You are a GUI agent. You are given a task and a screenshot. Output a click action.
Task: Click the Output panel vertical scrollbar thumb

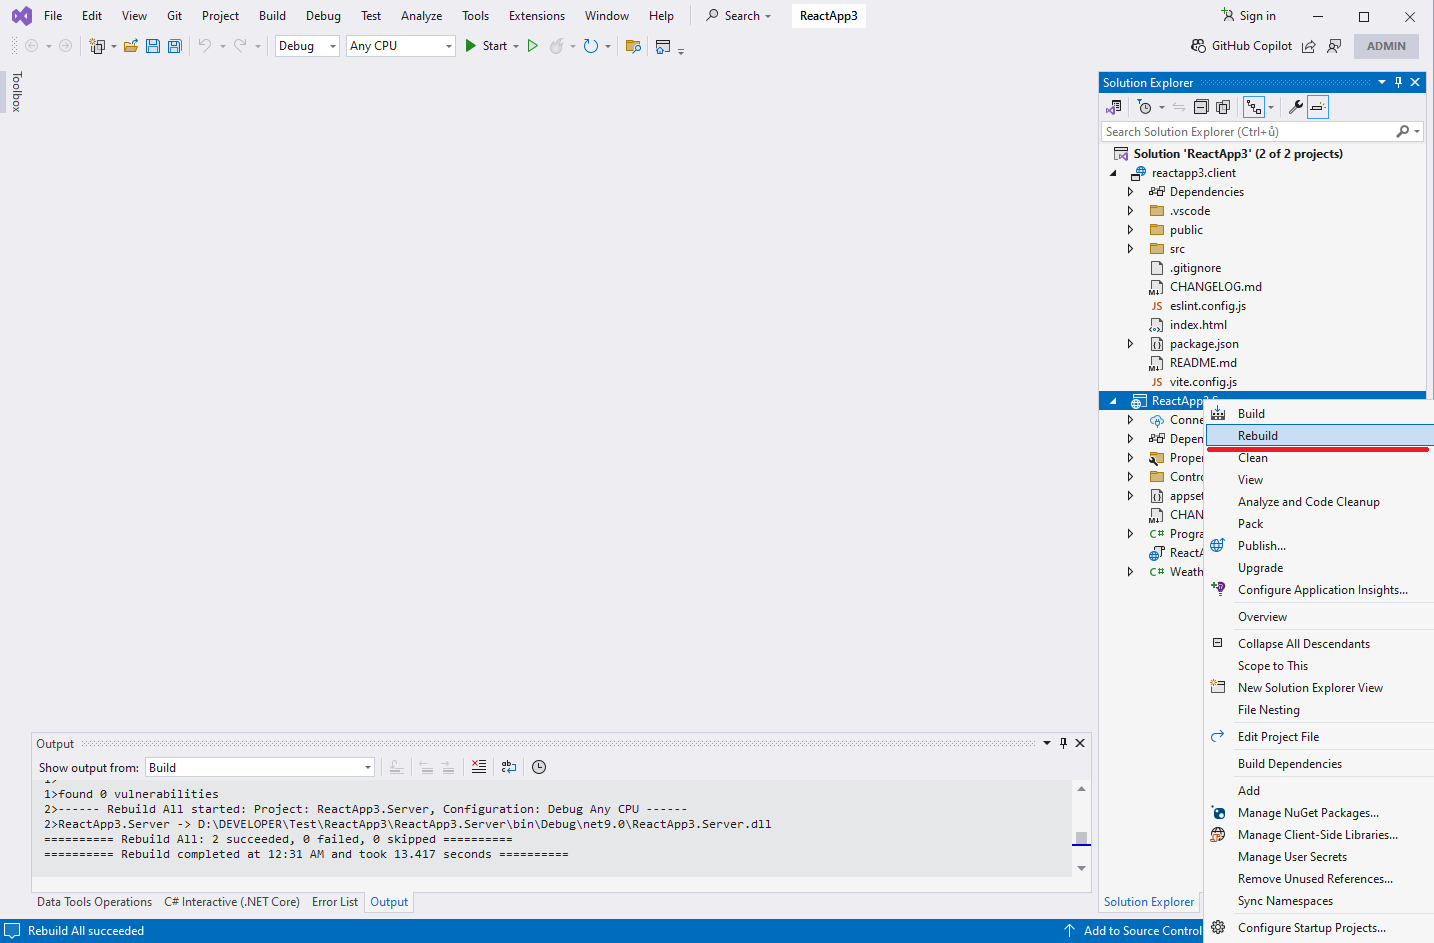(x=1081, y=838)
